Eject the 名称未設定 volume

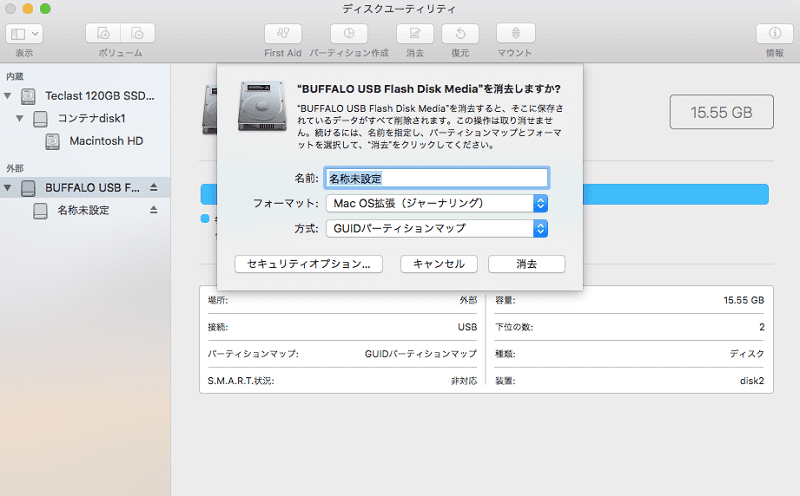tap(154, 210)
